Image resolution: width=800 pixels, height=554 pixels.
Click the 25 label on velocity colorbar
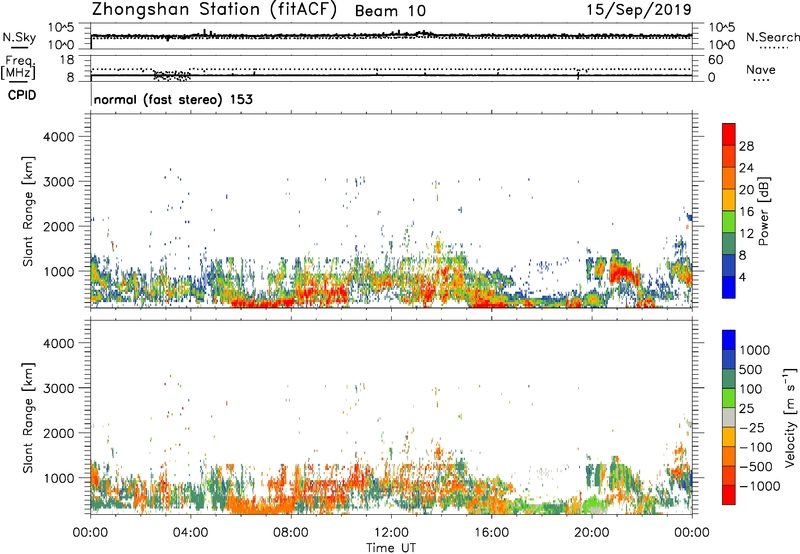pyautogui.click(x=746, y=409)
